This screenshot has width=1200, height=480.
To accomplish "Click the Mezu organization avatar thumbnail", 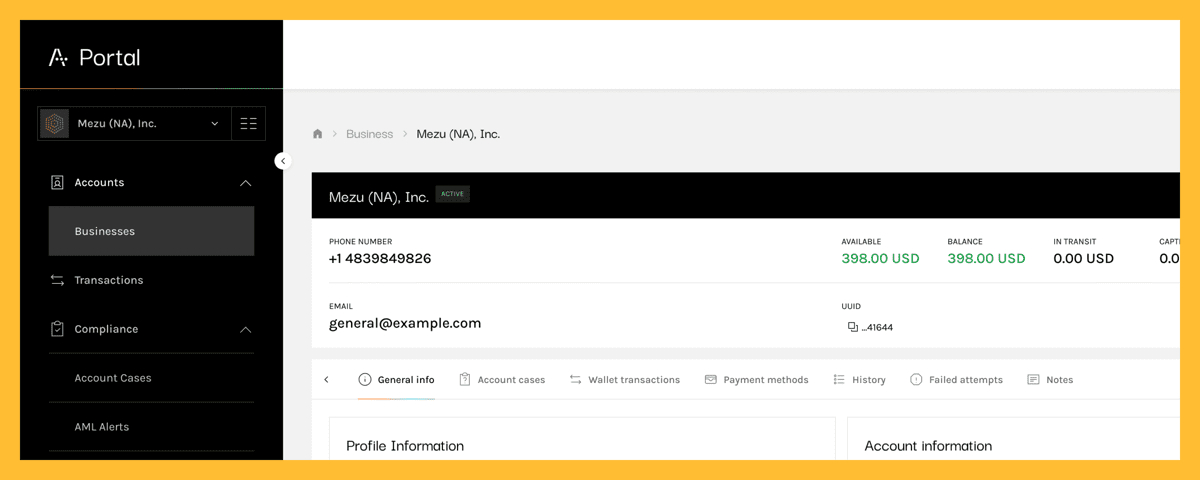I will pos(54,124).
